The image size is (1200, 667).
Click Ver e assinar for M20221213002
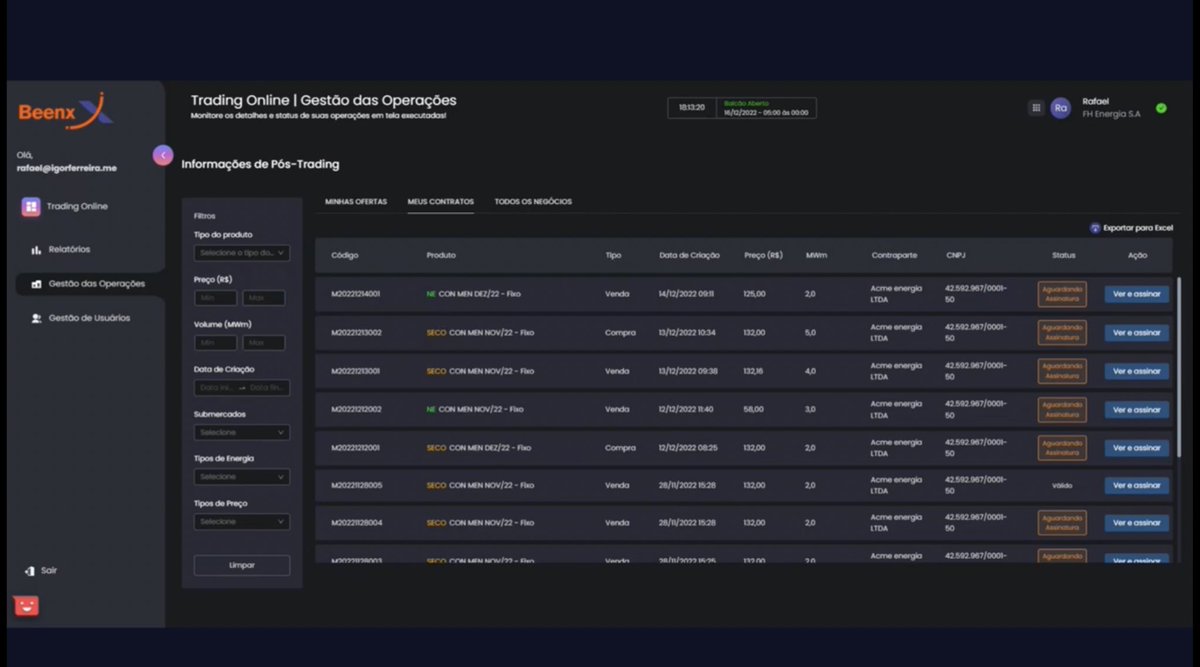tap(1137, 333)
